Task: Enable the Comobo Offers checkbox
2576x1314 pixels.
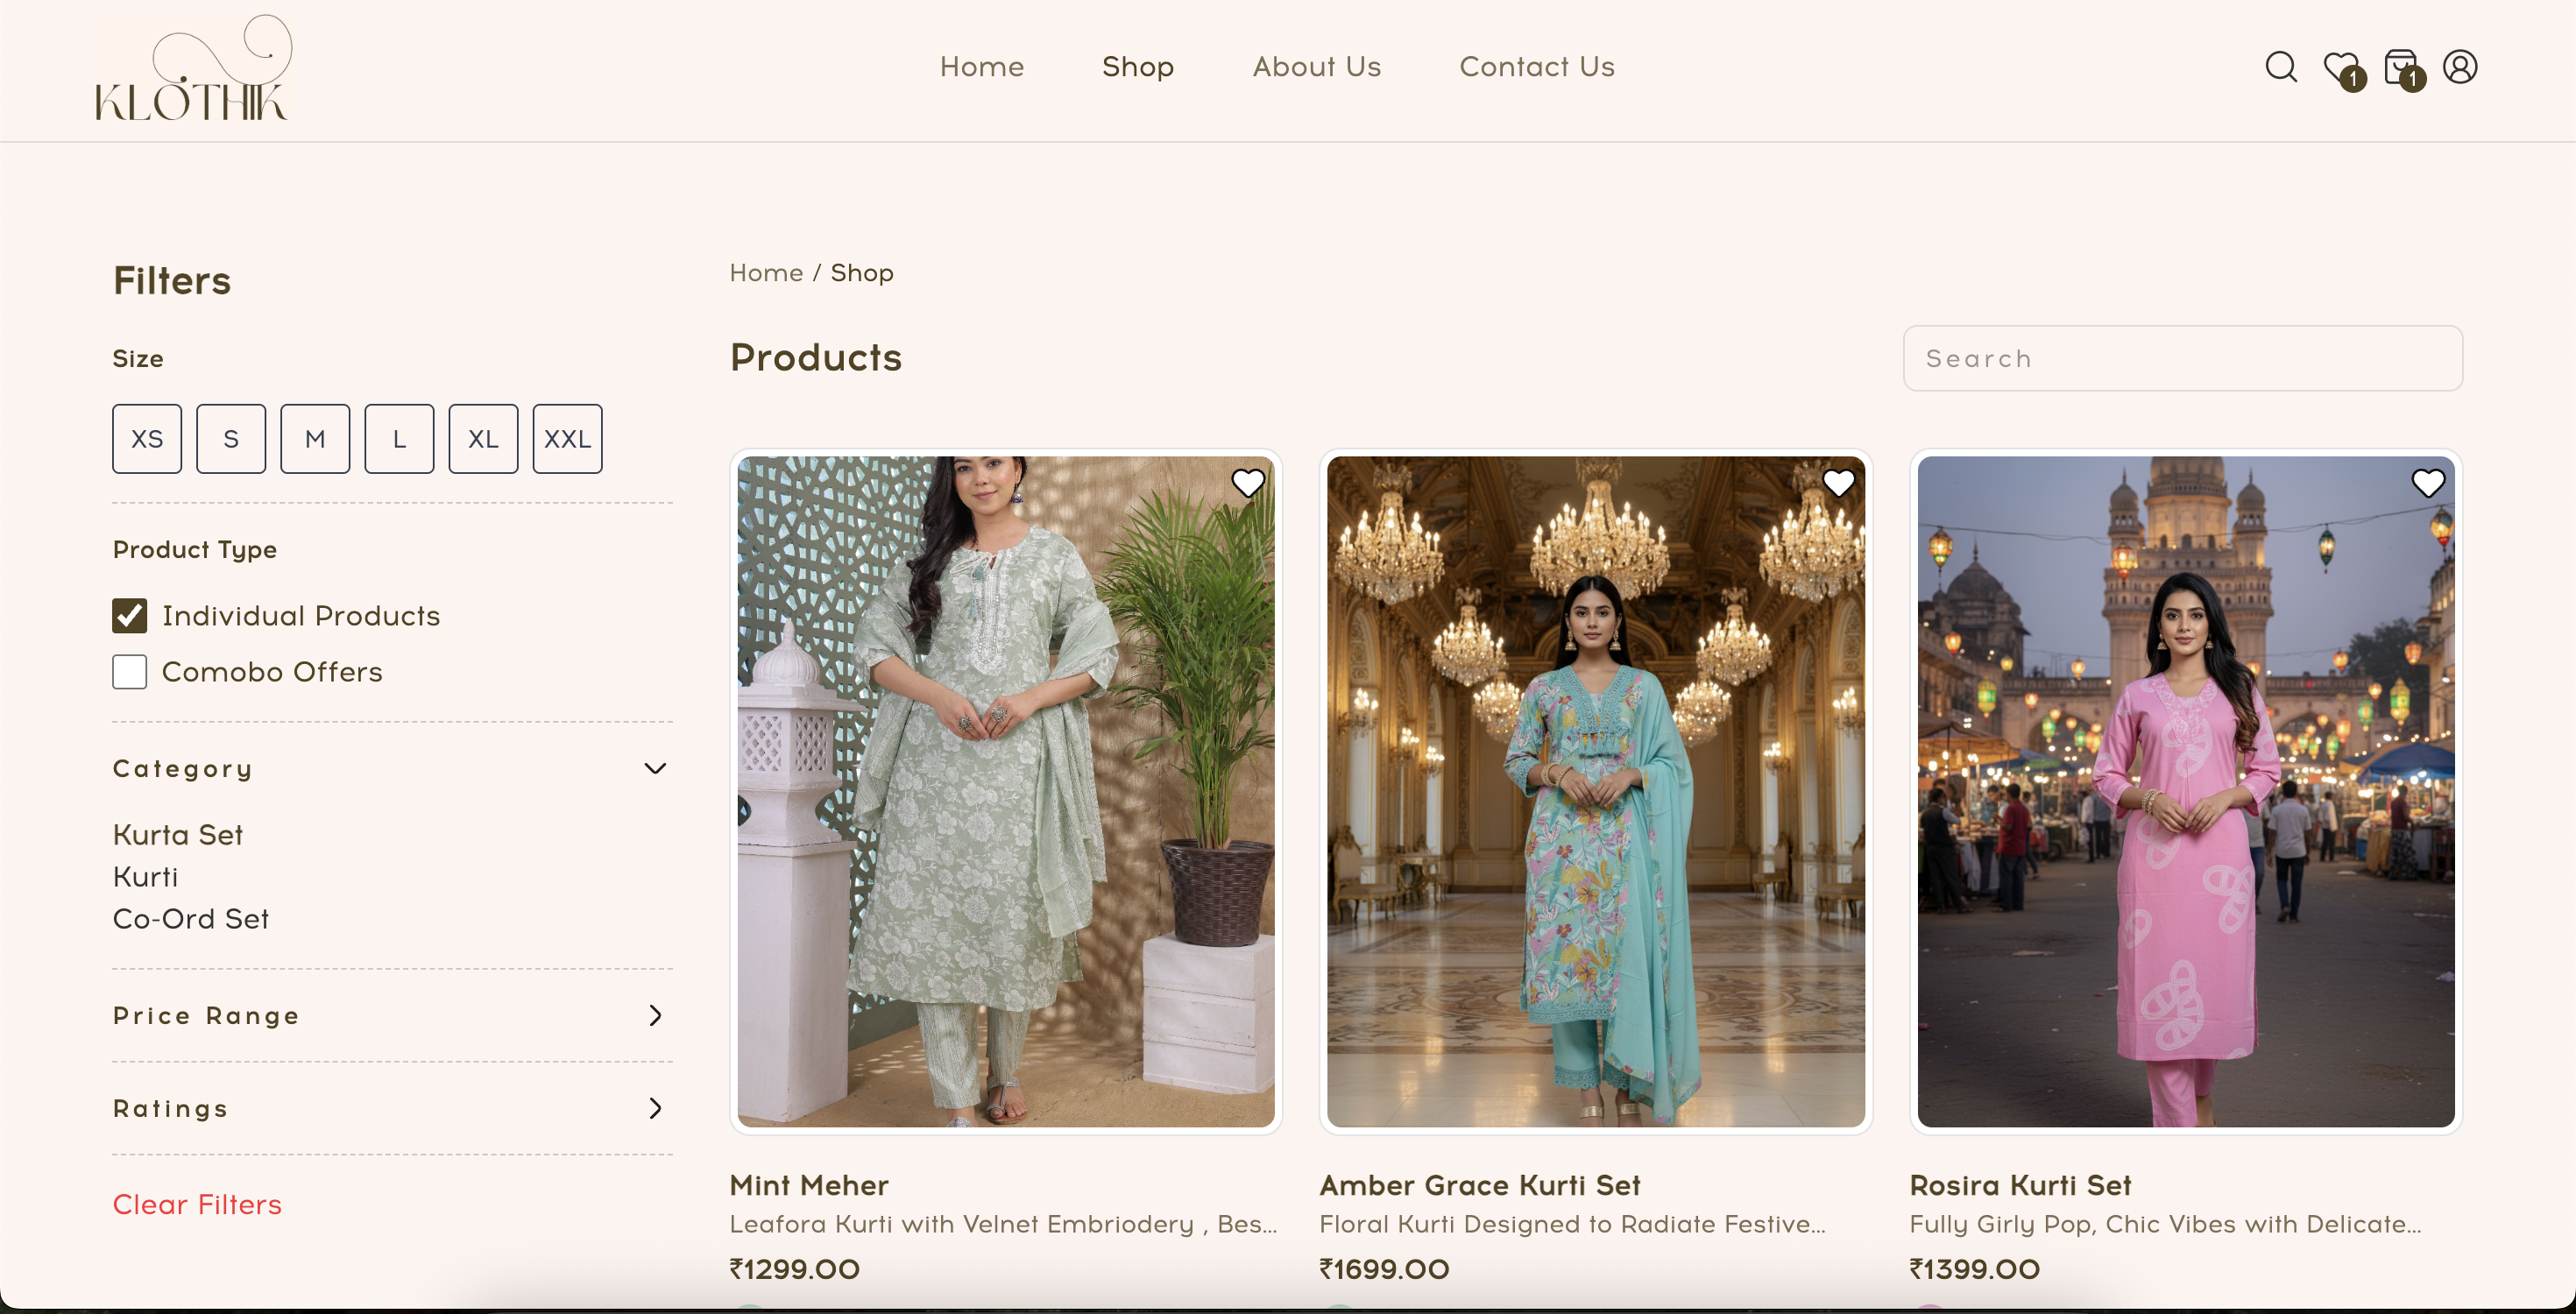Action: click(130, 672)
